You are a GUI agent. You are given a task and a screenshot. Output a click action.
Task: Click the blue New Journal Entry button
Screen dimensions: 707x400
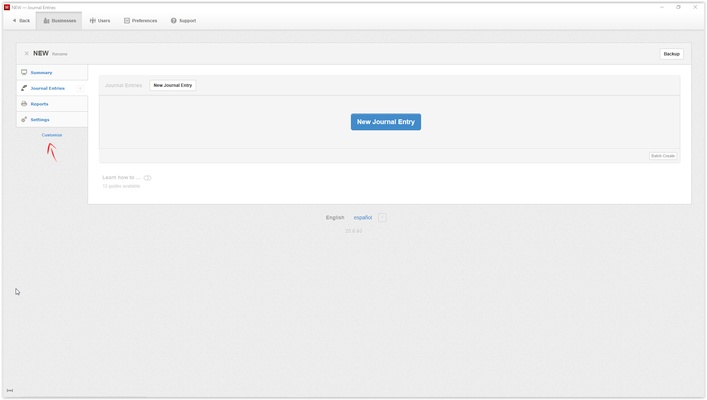click(x=386, y=122)
